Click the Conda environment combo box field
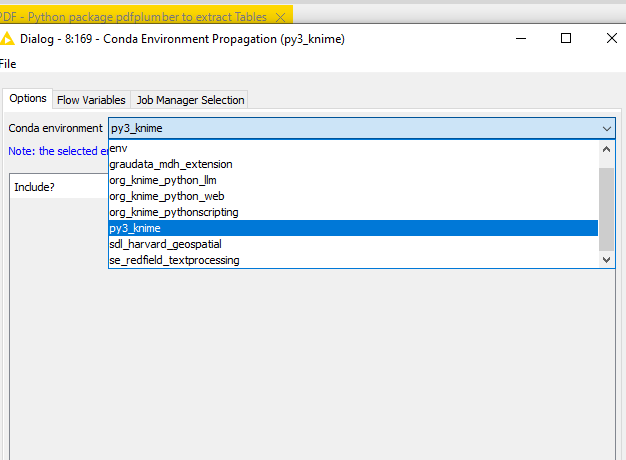This screenshot has width=626, height=460. [x=361, y=128]
